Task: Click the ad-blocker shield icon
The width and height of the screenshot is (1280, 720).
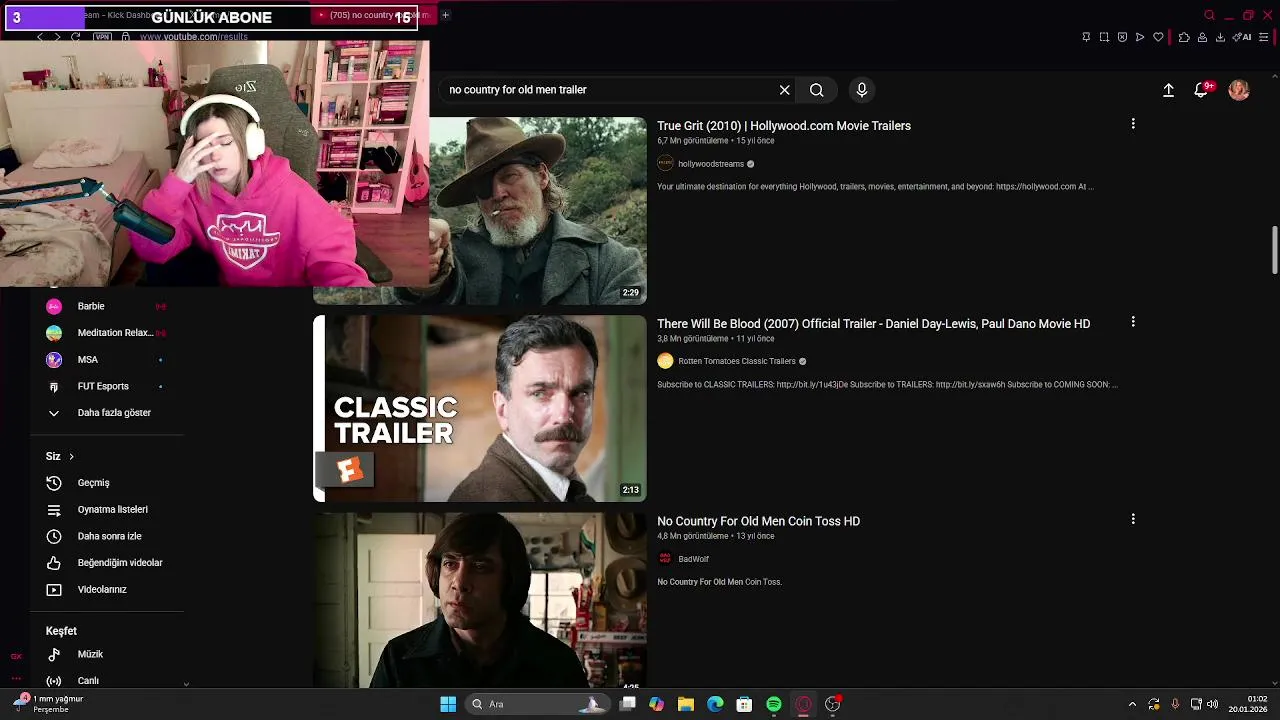Action: tap(1122, 37)
